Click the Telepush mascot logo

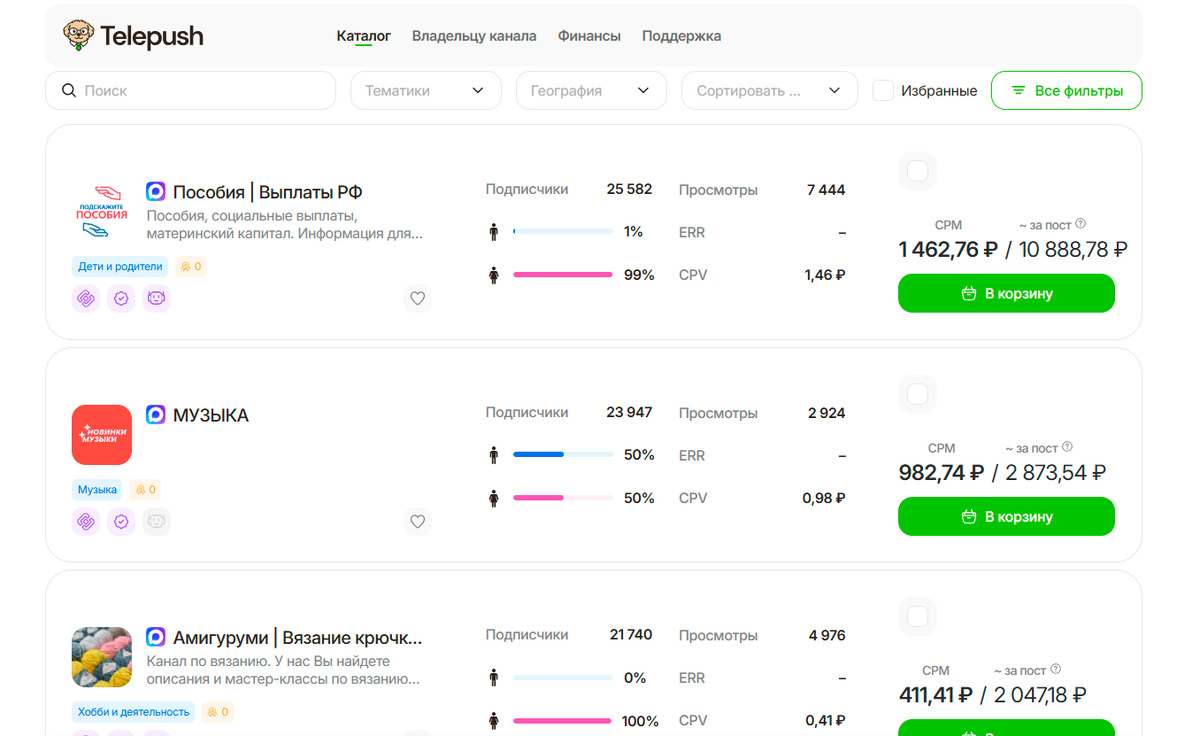point(78,36)
